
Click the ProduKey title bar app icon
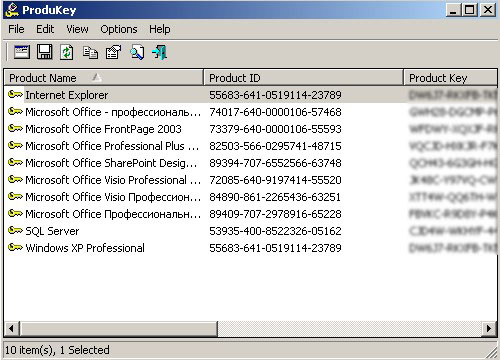pos(12,10)
